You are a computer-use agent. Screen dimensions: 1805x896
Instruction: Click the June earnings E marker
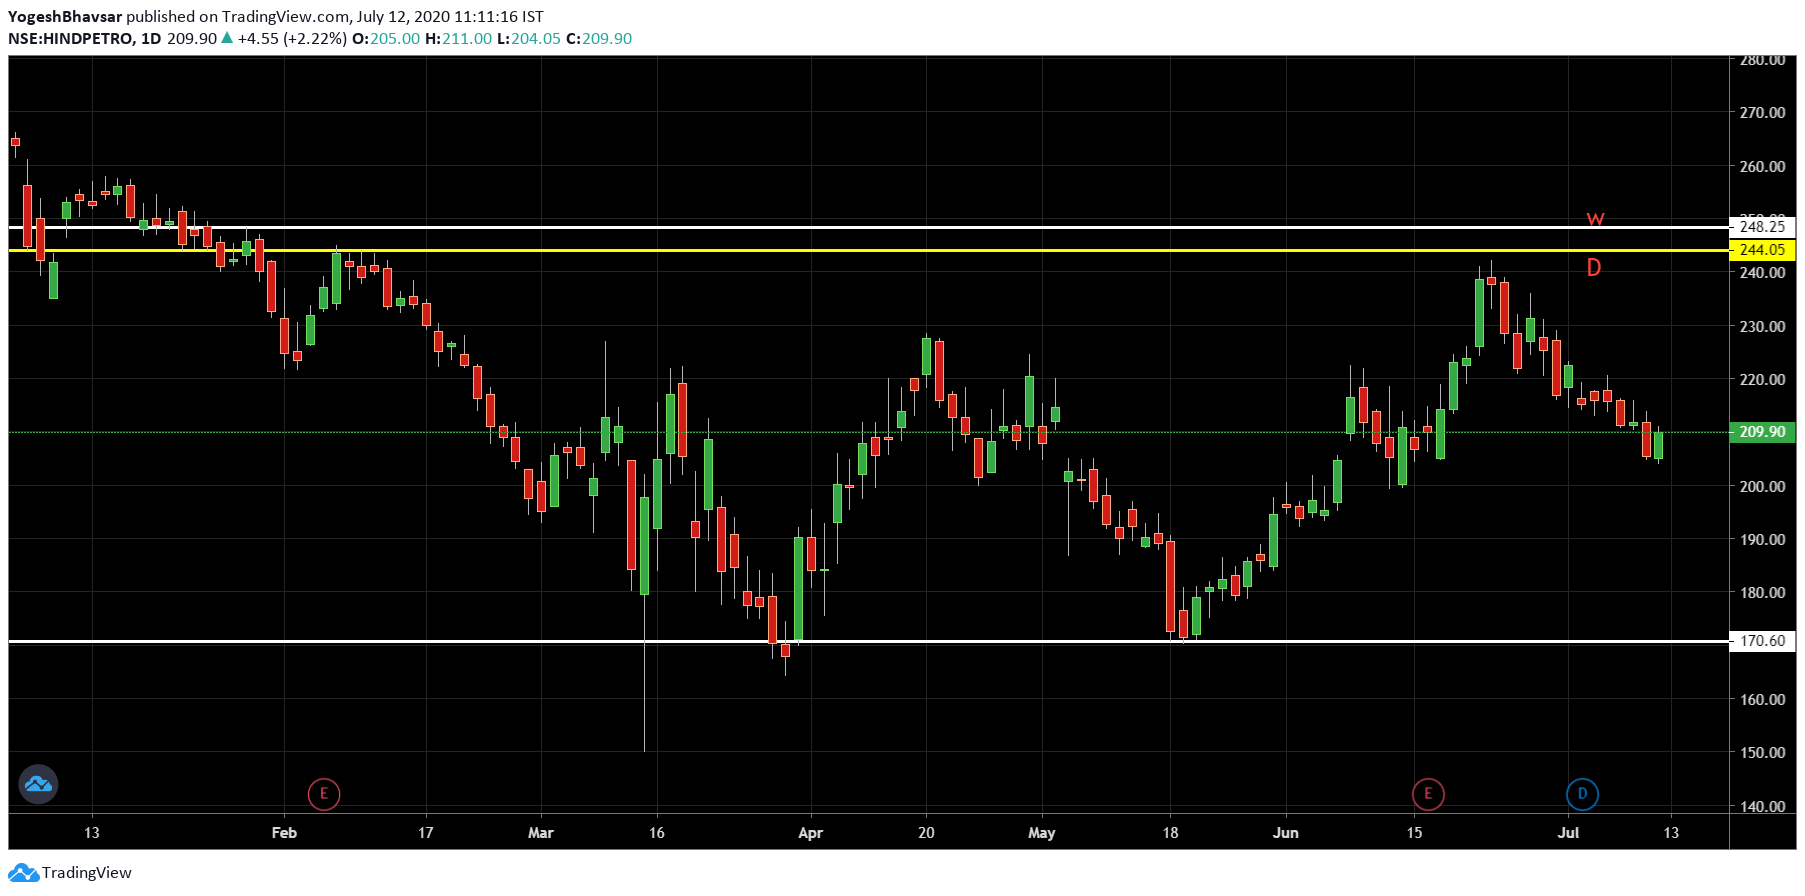coord(1428,794)
